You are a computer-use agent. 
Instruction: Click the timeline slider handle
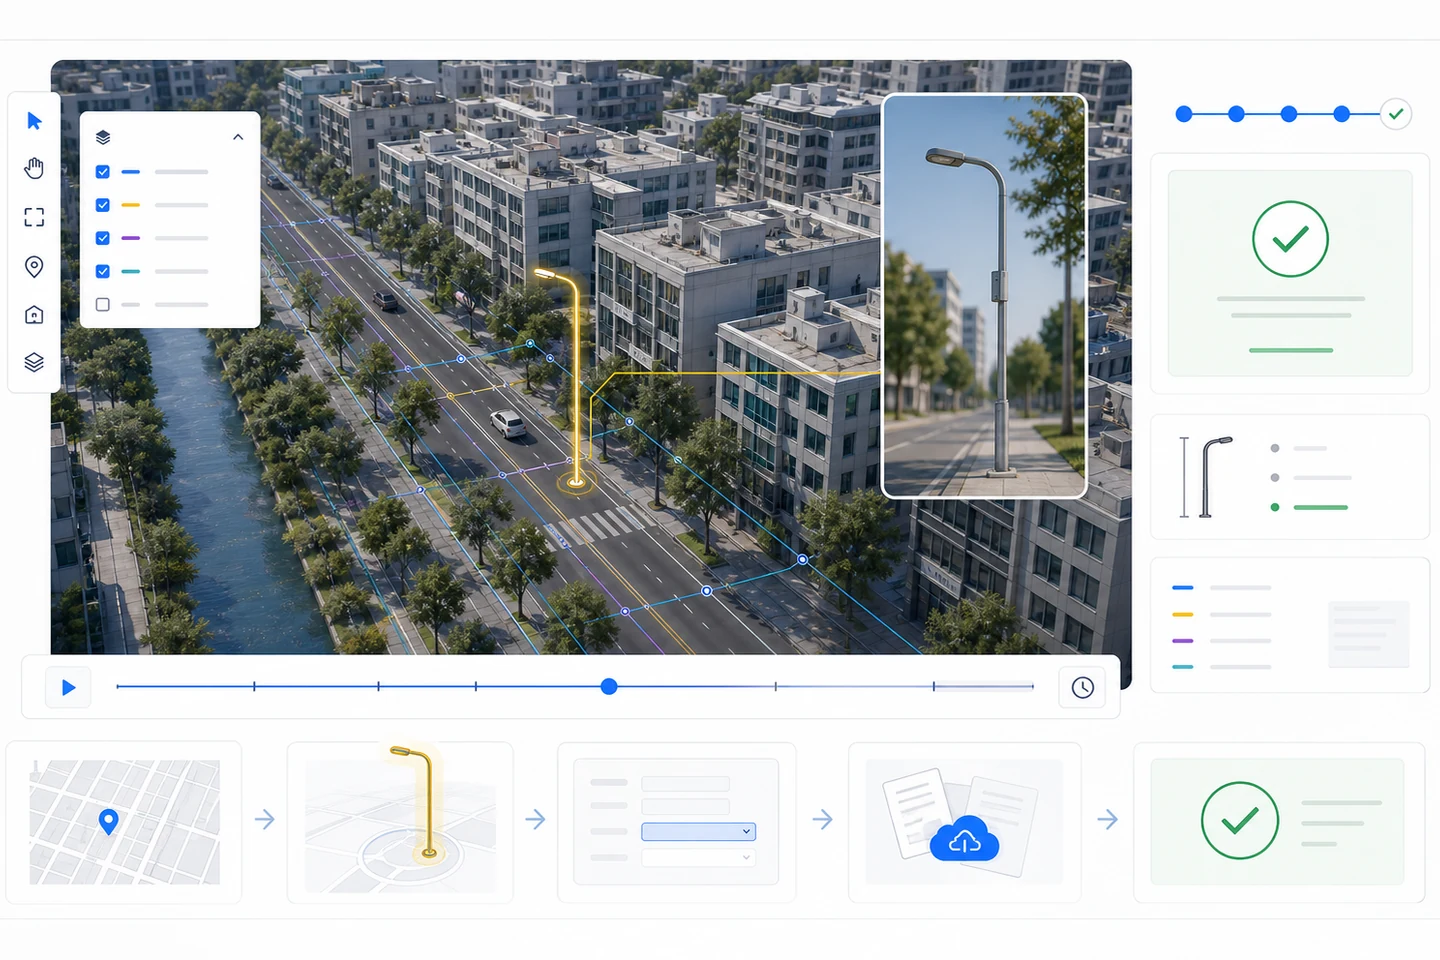click(x=609, y=686)
